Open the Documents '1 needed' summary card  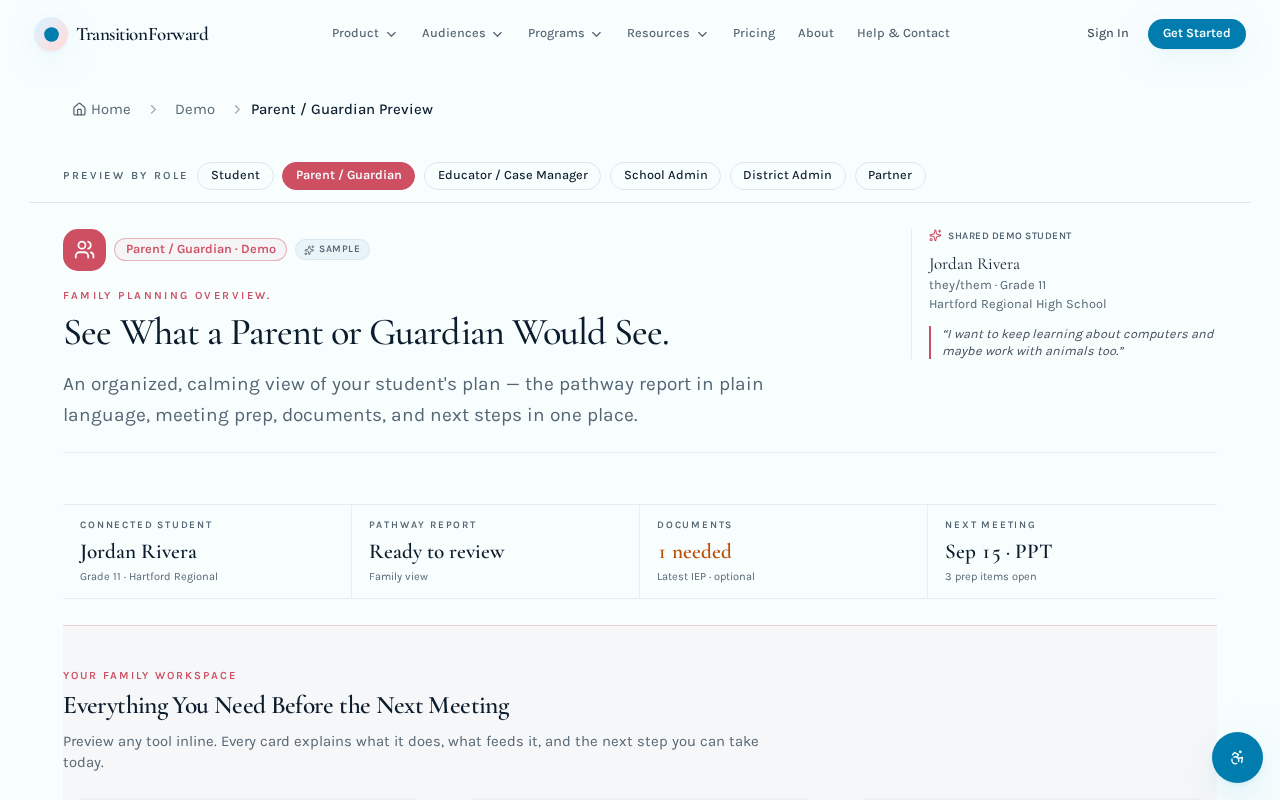[x=783, y=551]
